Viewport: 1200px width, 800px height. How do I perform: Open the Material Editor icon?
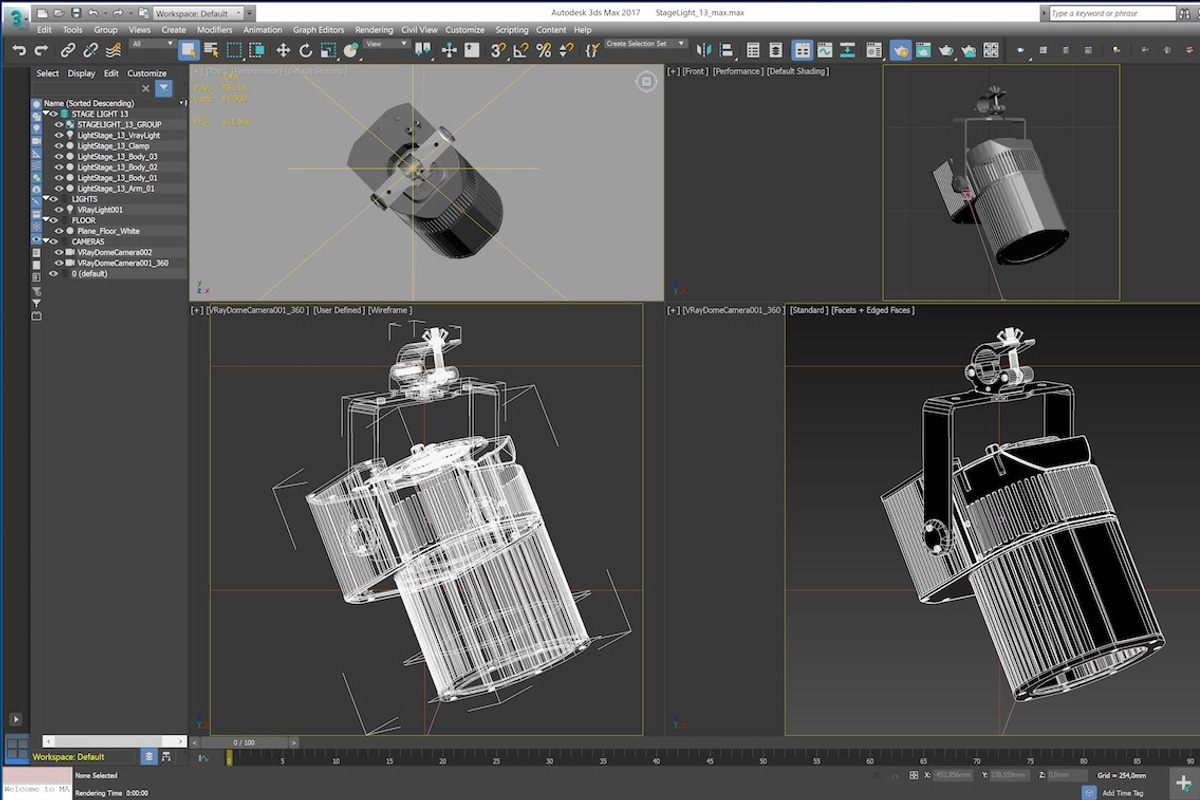874,50
